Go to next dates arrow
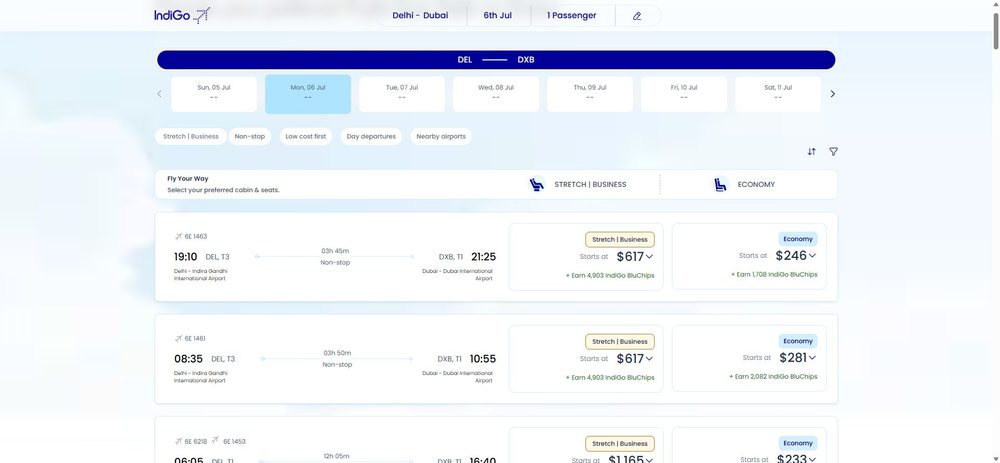 [832, 94]
